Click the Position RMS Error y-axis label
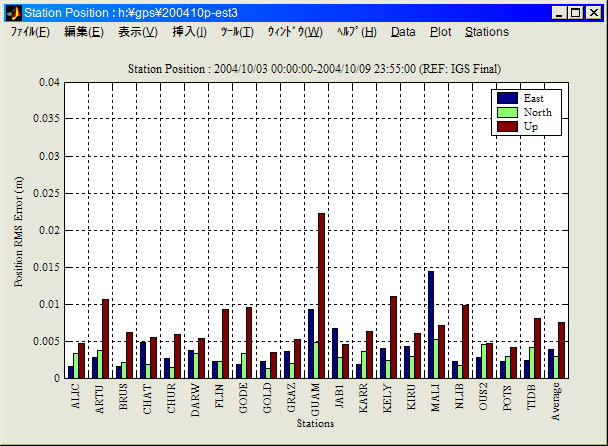This screenshot has height=446, width=608. (x=19, y=230)
